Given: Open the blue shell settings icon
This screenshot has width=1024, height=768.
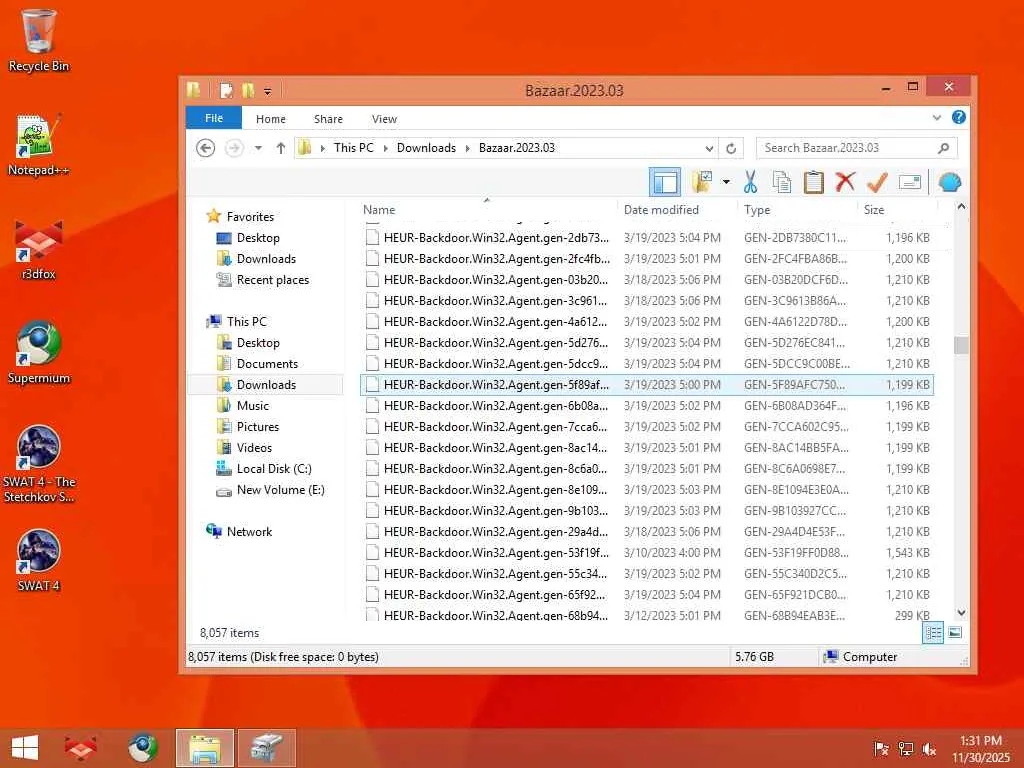Looking at the screenshot, I should click(950, 182).
